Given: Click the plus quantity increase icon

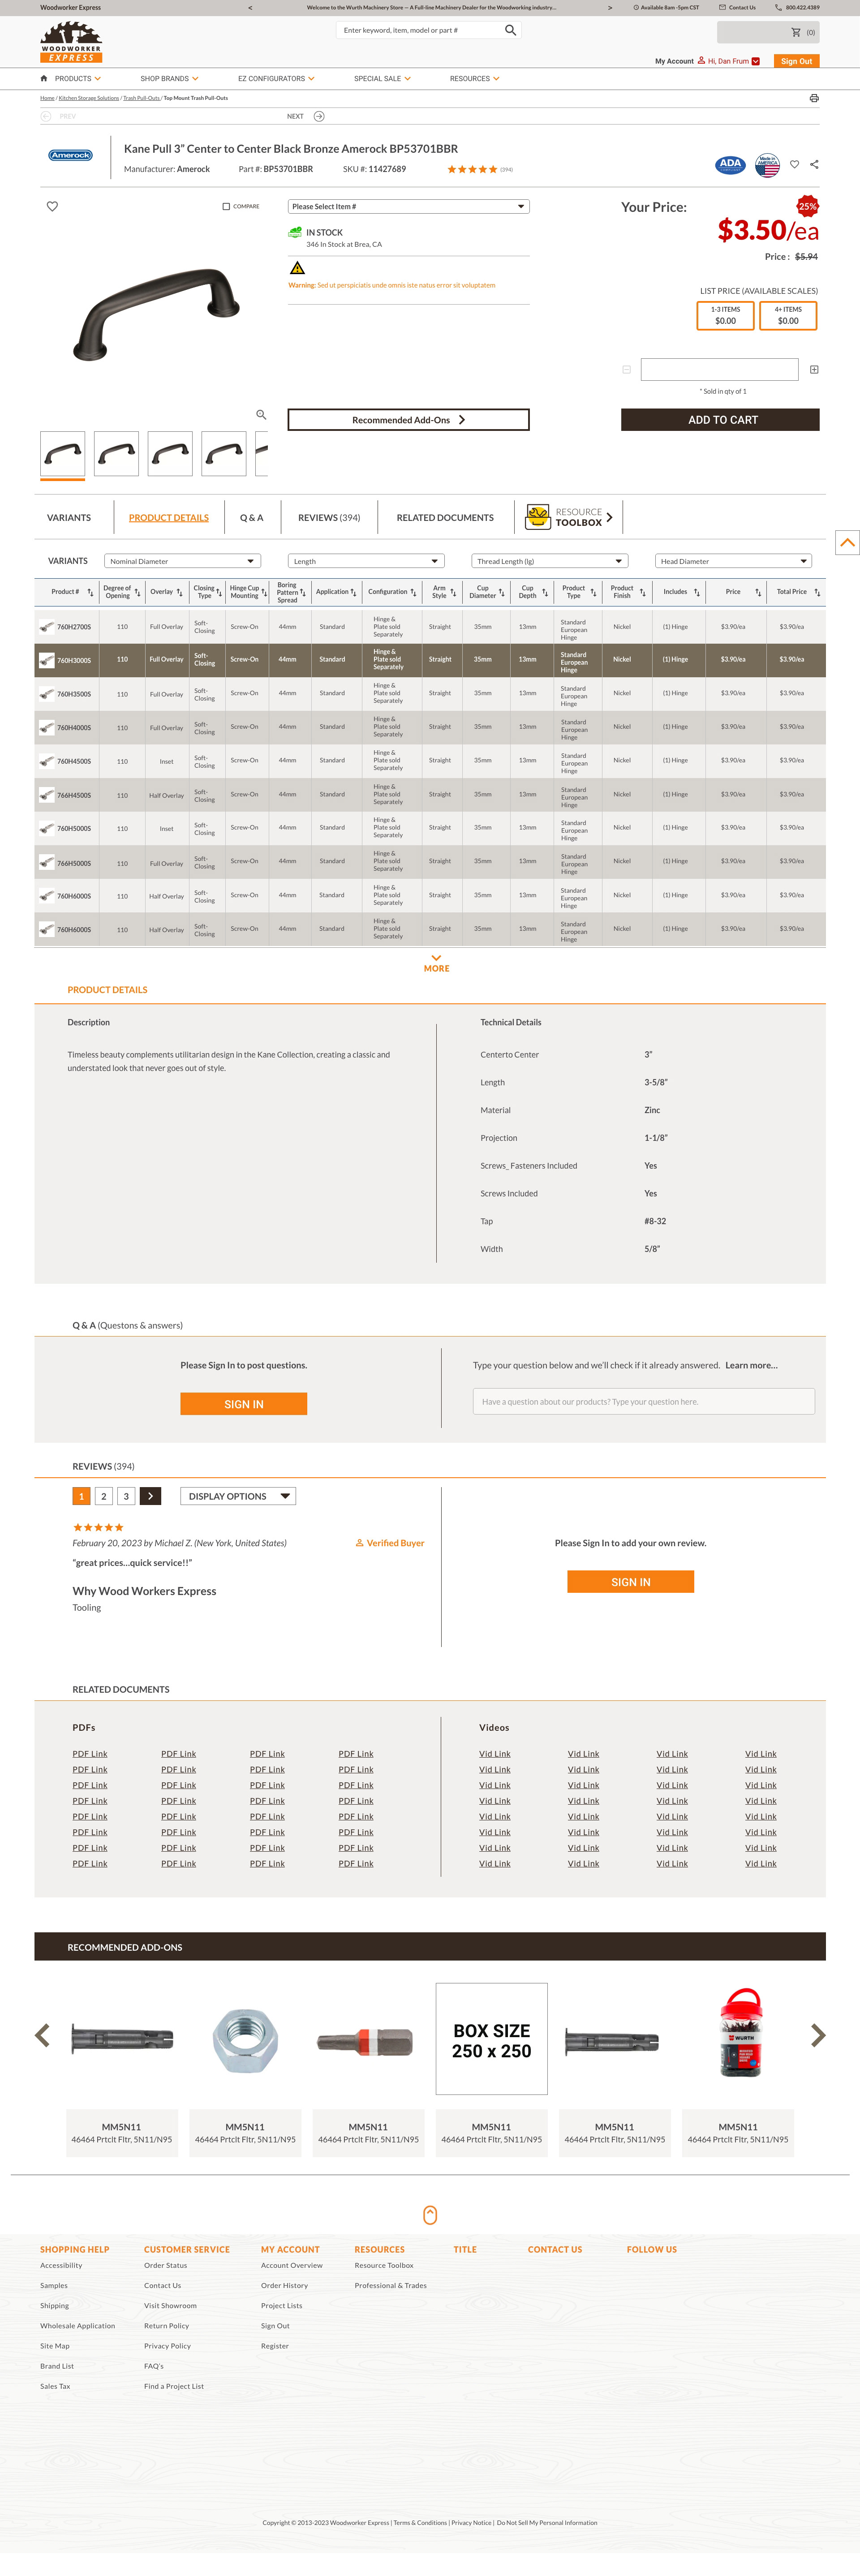Looking at the screenshot, I should point(814,370).
